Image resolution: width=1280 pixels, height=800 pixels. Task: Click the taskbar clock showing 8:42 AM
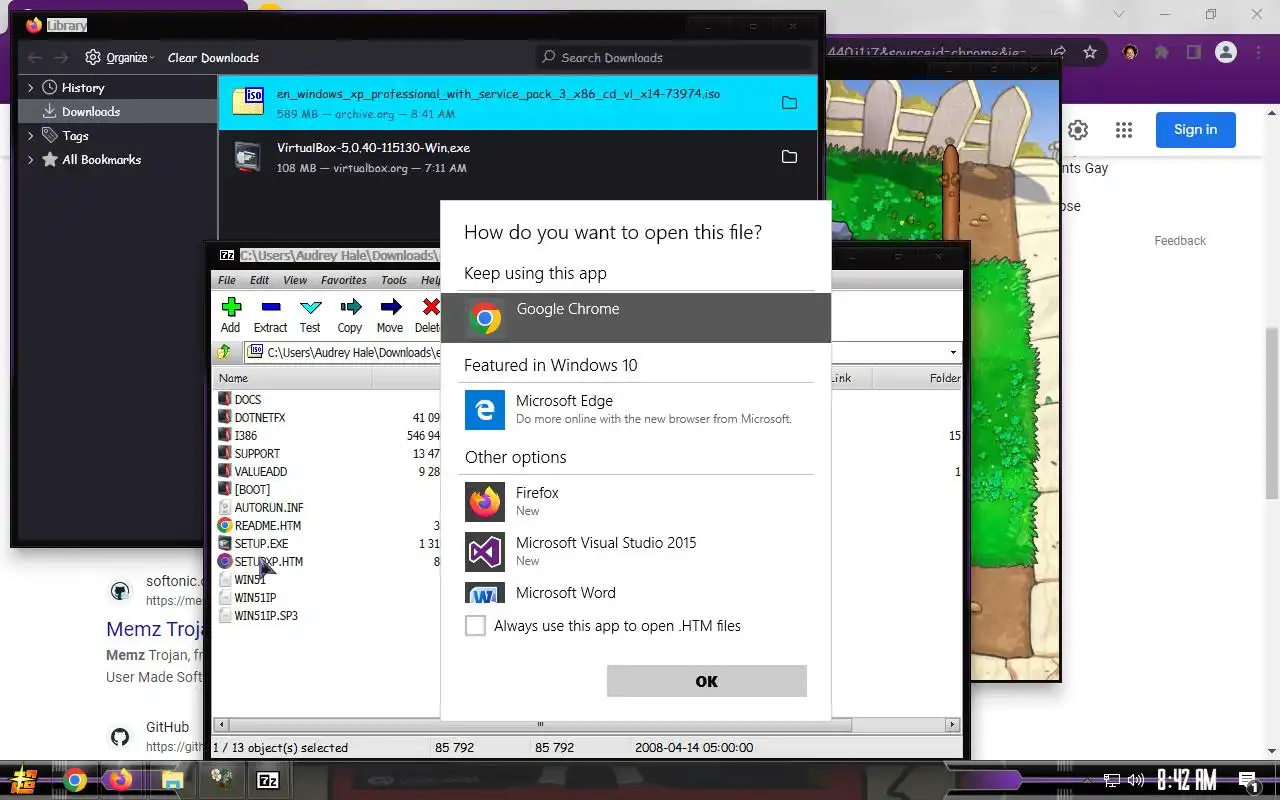[1187, 780]
